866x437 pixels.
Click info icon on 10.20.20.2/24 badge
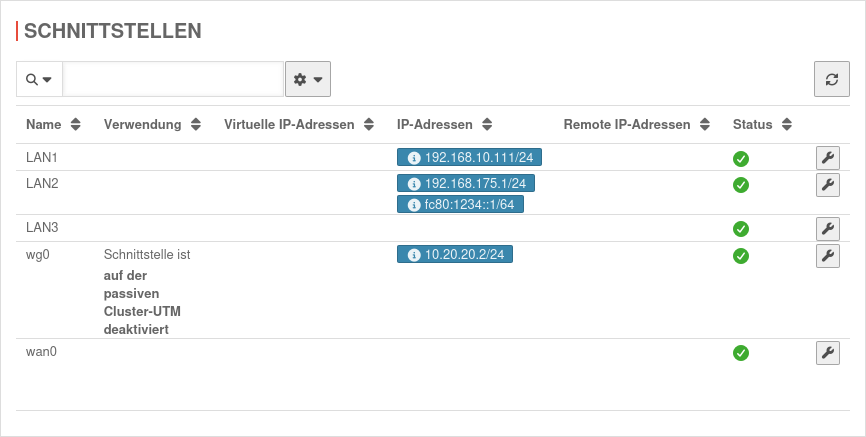pos(414,255)
